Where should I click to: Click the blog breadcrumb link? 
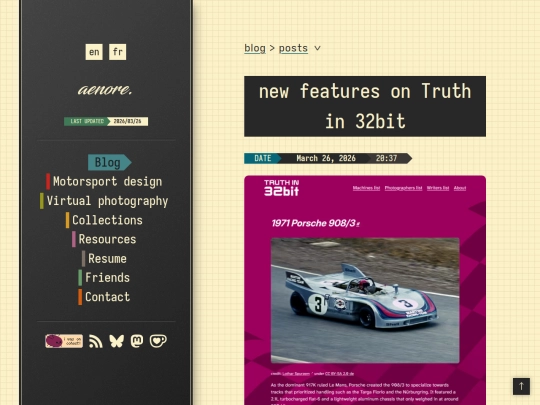(x=255, y=48)
